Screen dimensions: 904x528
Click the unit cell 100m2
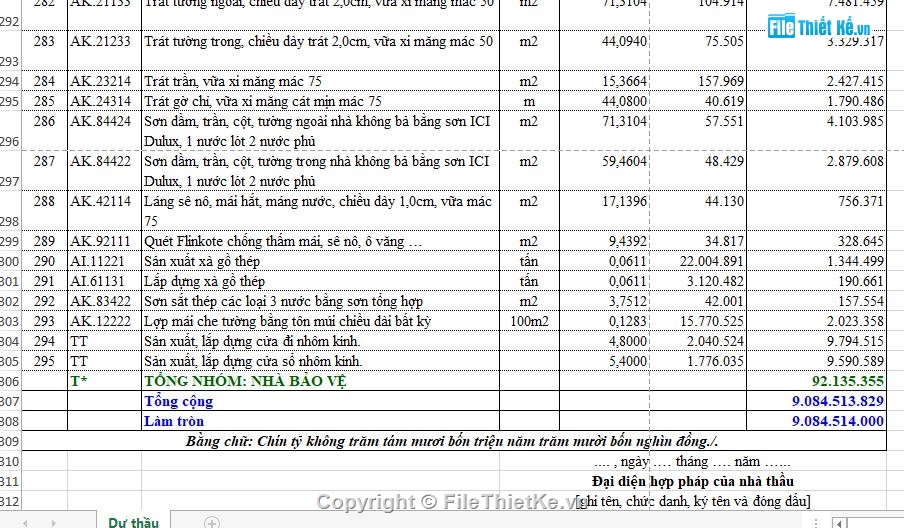pos(529,321)
